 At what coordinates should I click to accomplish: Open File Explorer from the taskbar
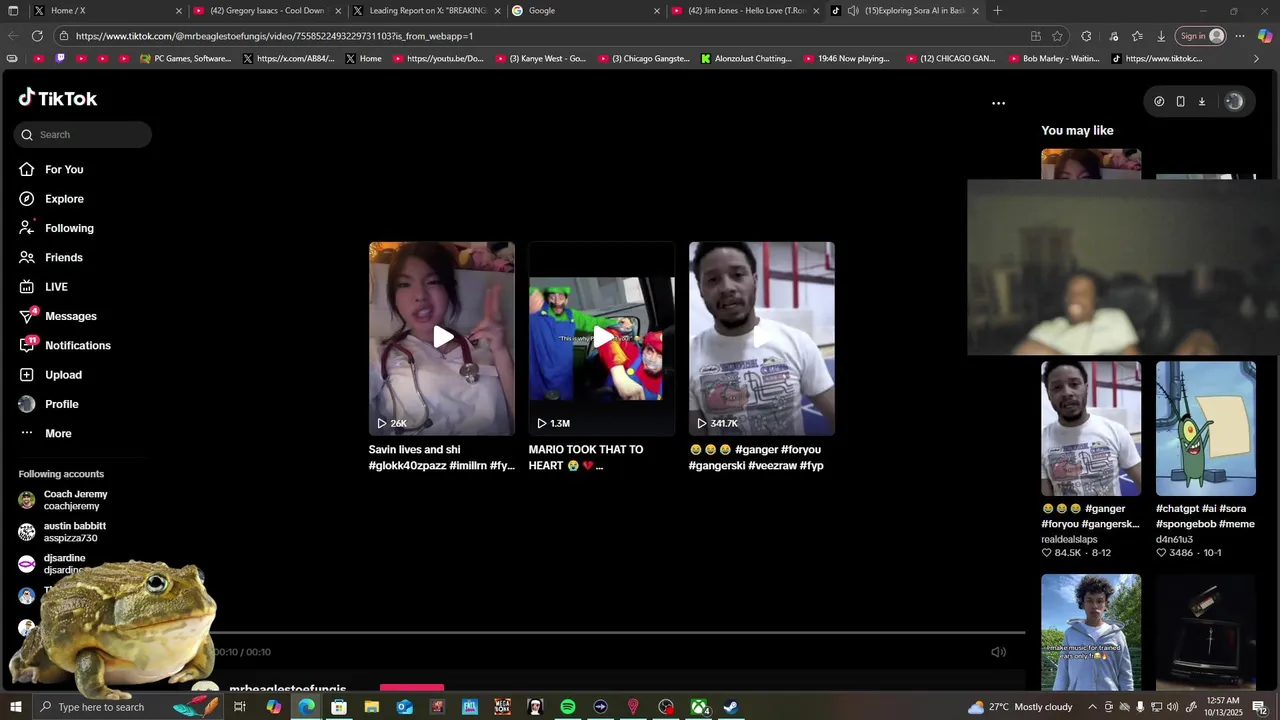pos(371,707)
